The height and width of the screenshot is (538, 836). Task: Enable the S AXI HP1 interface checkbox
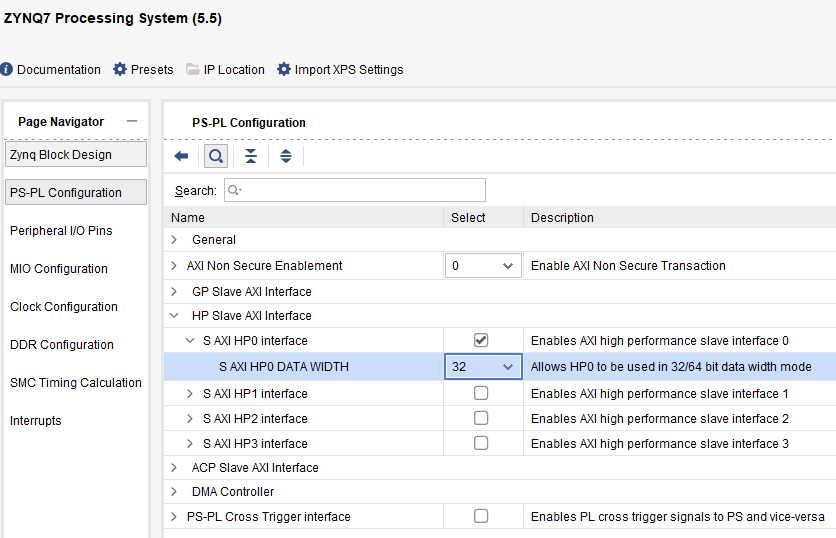tap(481, 393)
